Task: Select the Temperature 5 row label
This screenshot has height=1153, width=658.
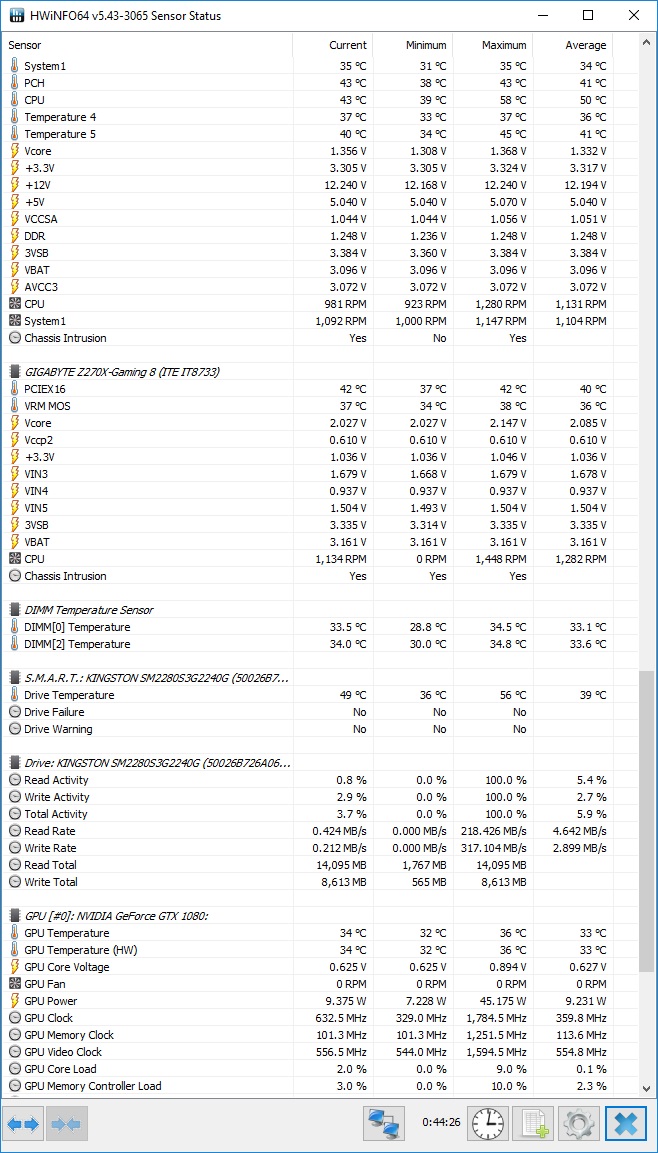Action: (x=60, y=134)
